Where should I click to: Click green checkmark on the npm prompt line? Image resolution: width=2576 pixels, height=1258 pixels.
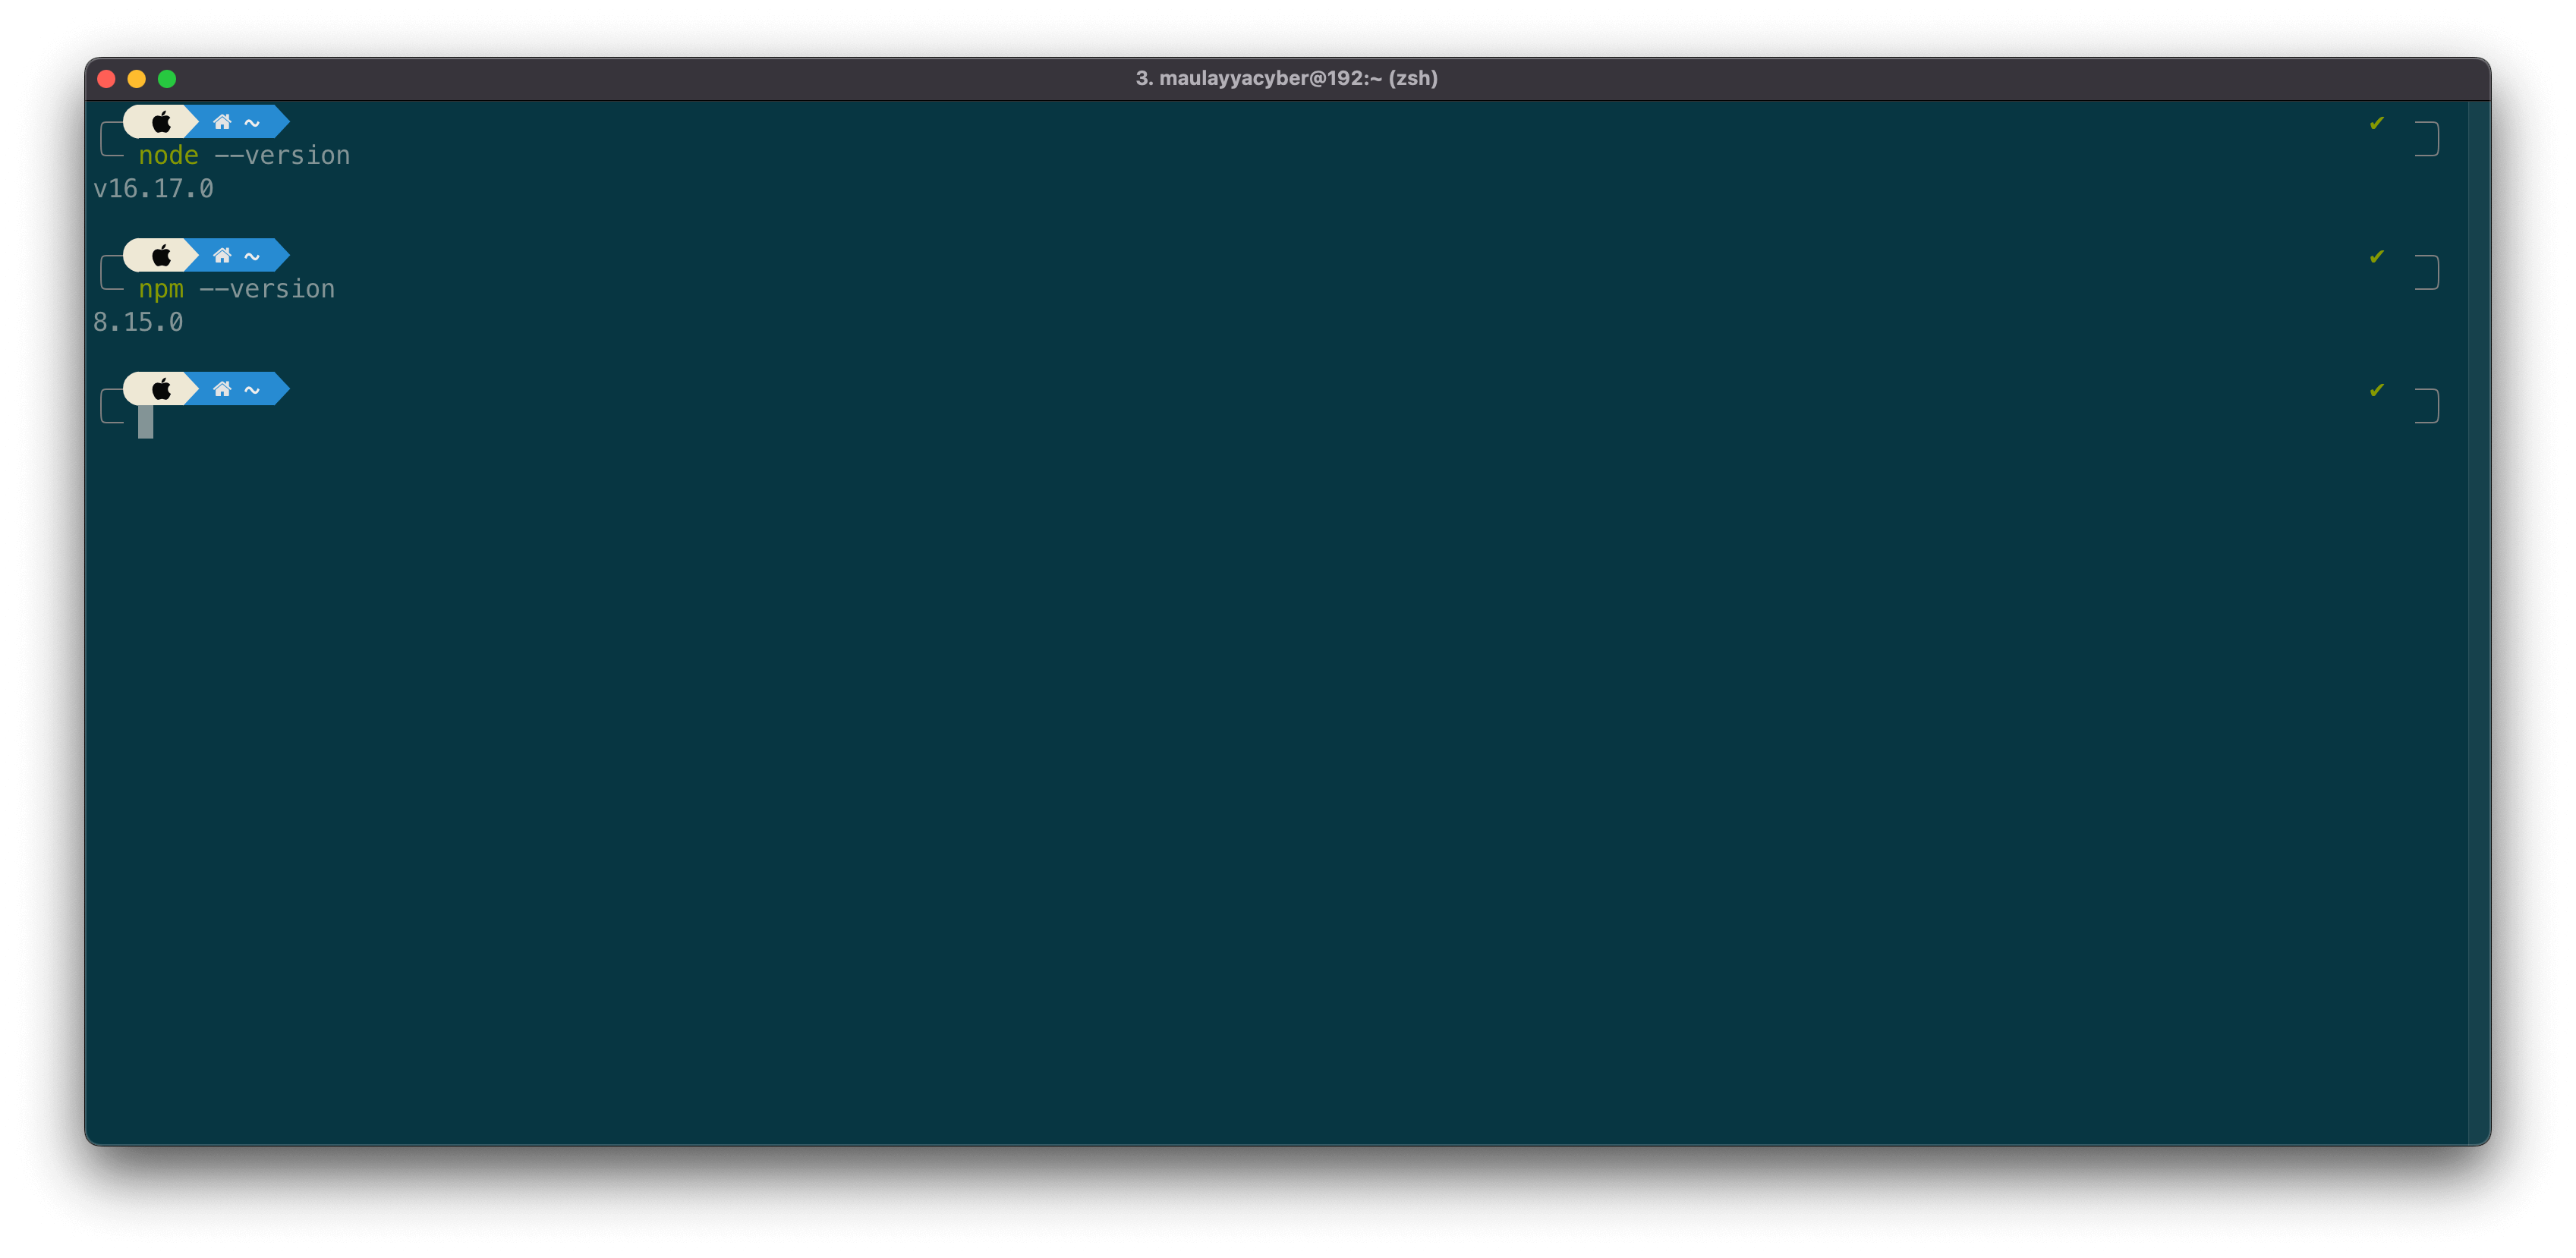[x=2377, y=257]
